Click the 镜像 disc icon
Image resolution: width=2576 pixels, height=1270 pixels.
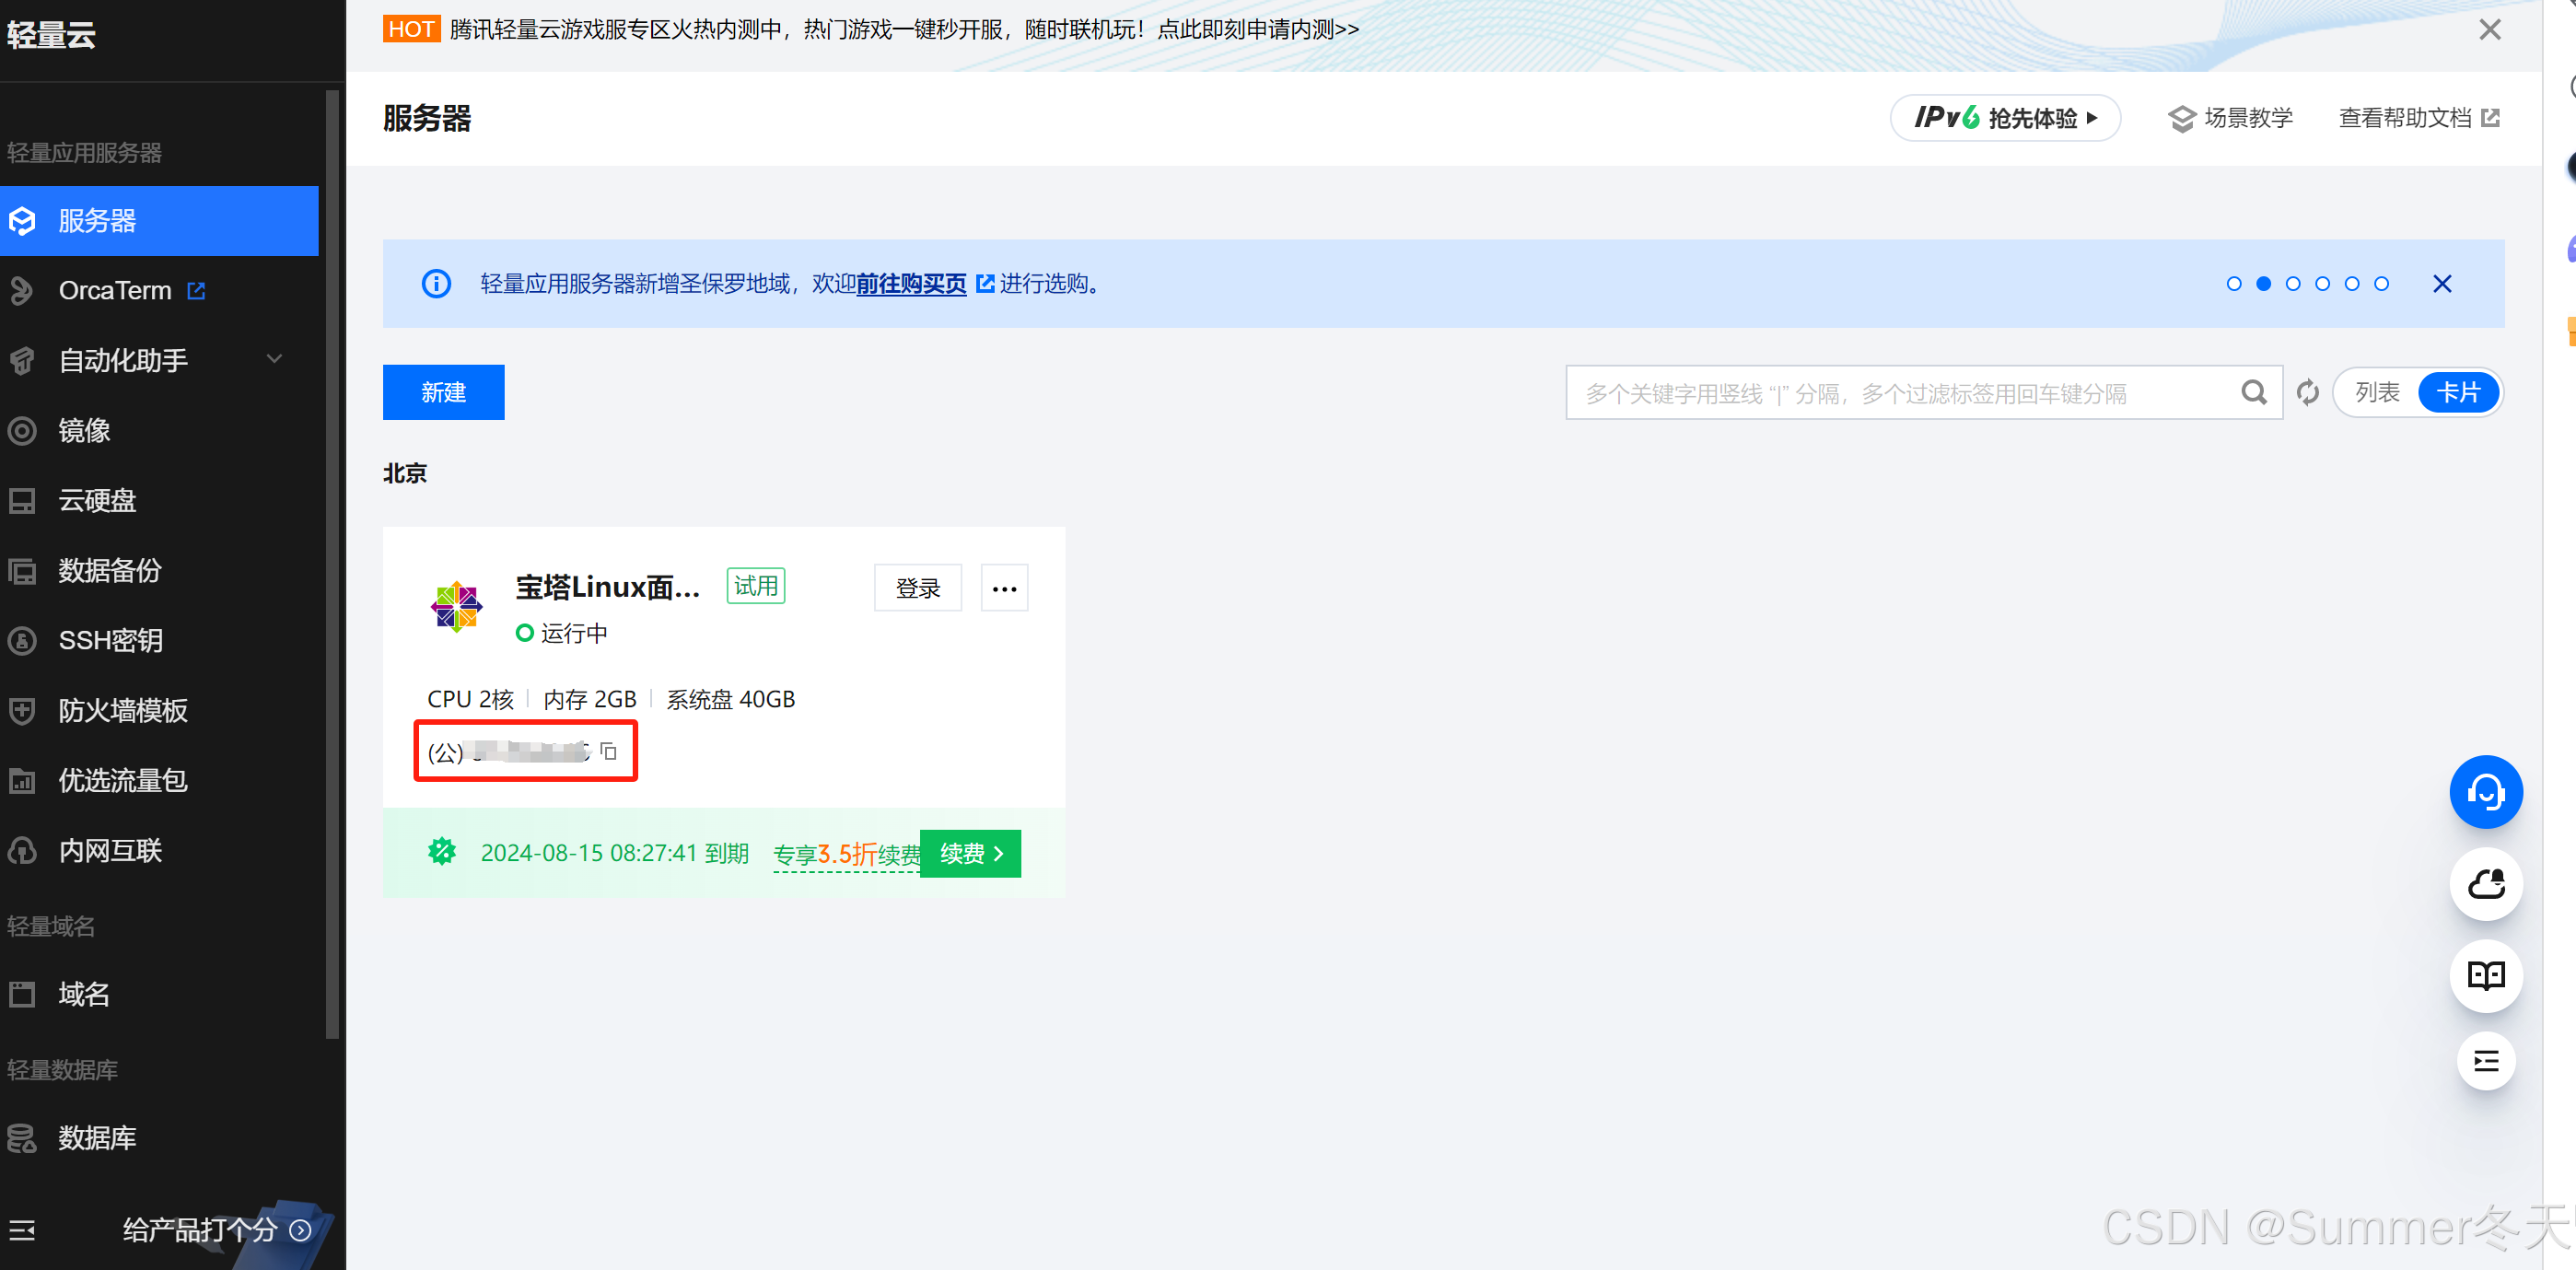click(x=22, y=431)
